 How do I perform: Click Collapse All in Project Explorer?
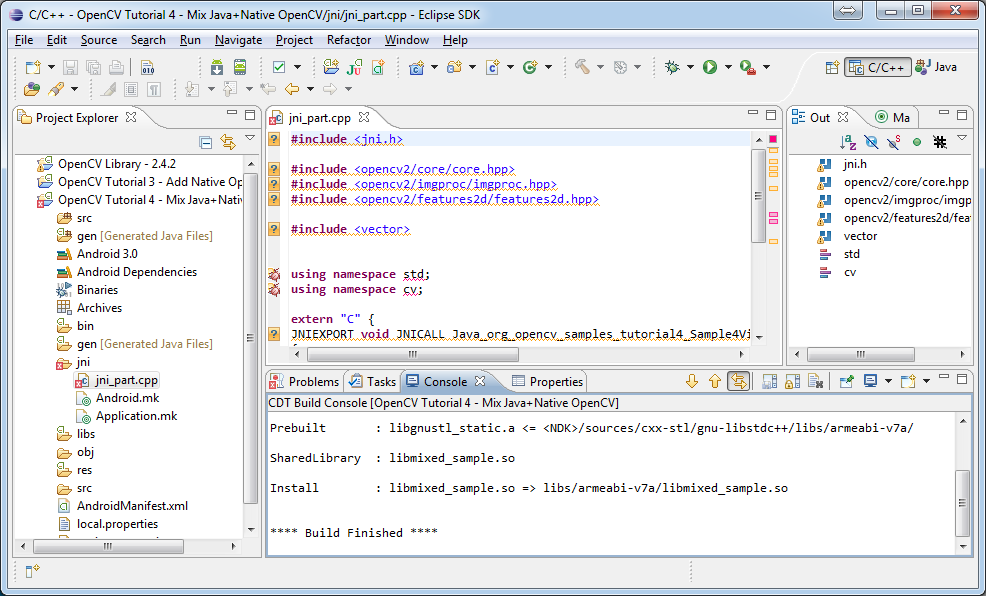pos(205,142)
